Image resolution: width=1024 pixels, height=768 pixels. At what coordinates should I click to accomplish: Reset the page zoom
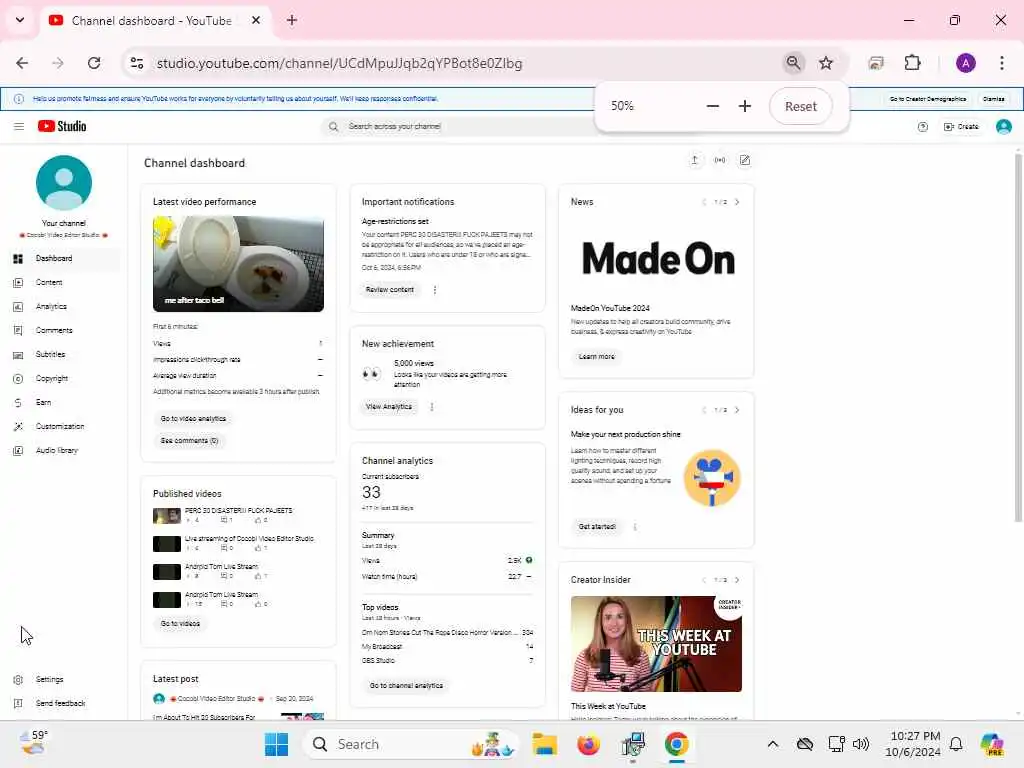point(801,106)
